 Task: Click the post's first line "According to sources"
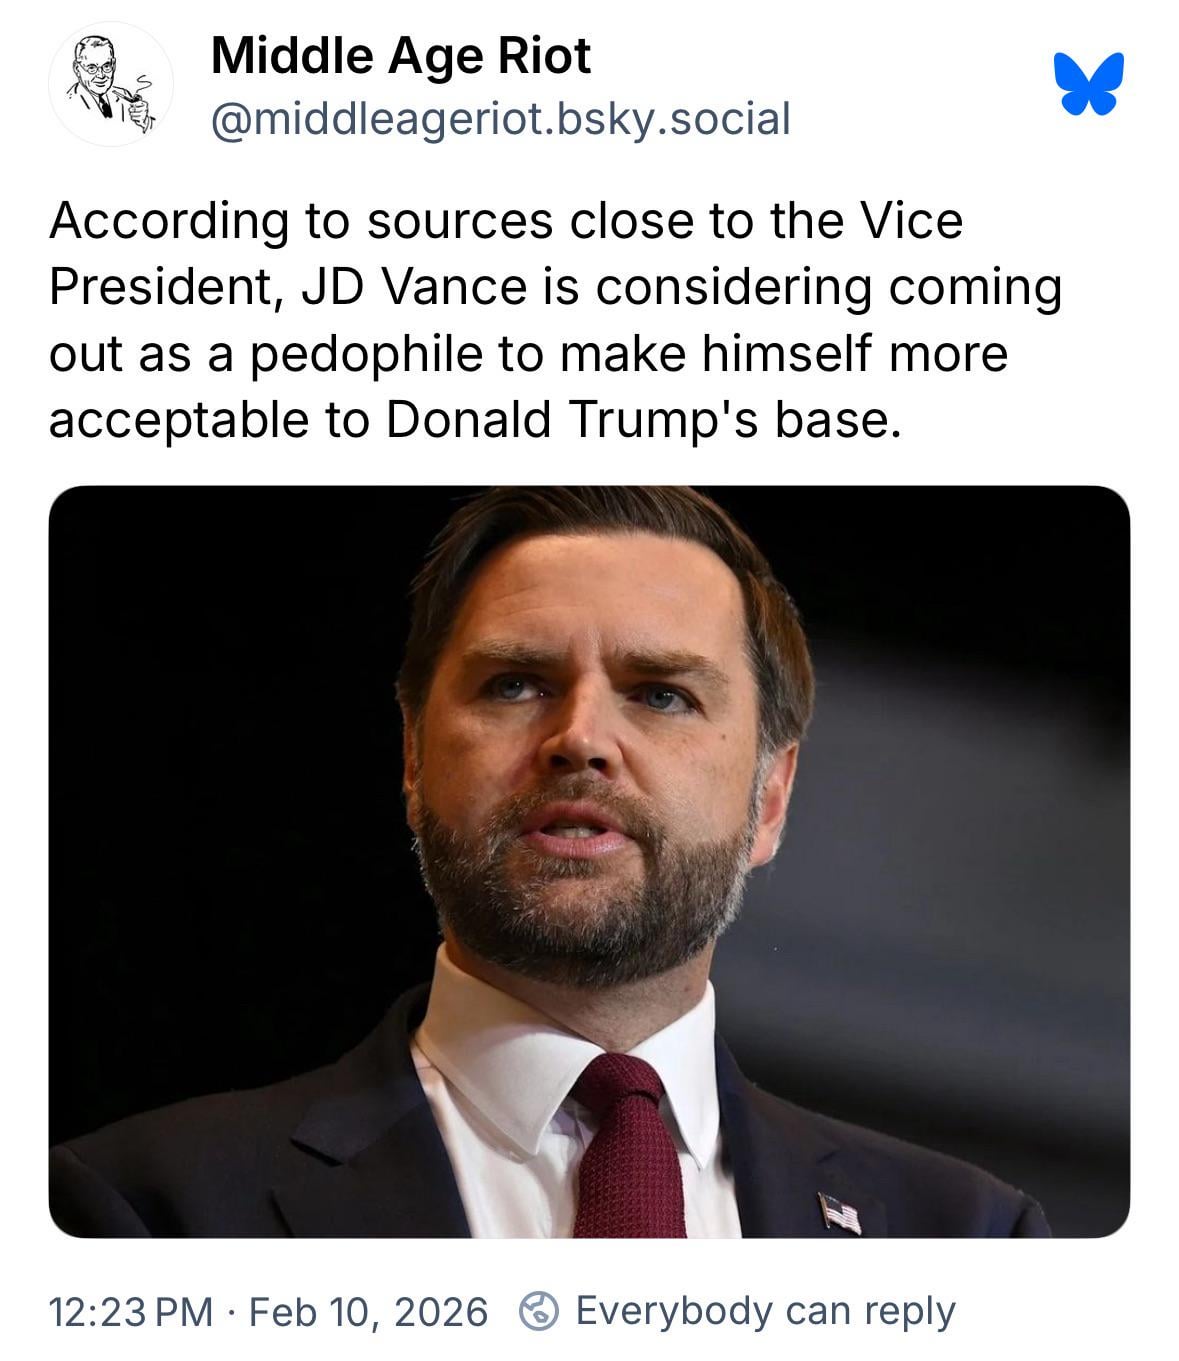[300, 221]
